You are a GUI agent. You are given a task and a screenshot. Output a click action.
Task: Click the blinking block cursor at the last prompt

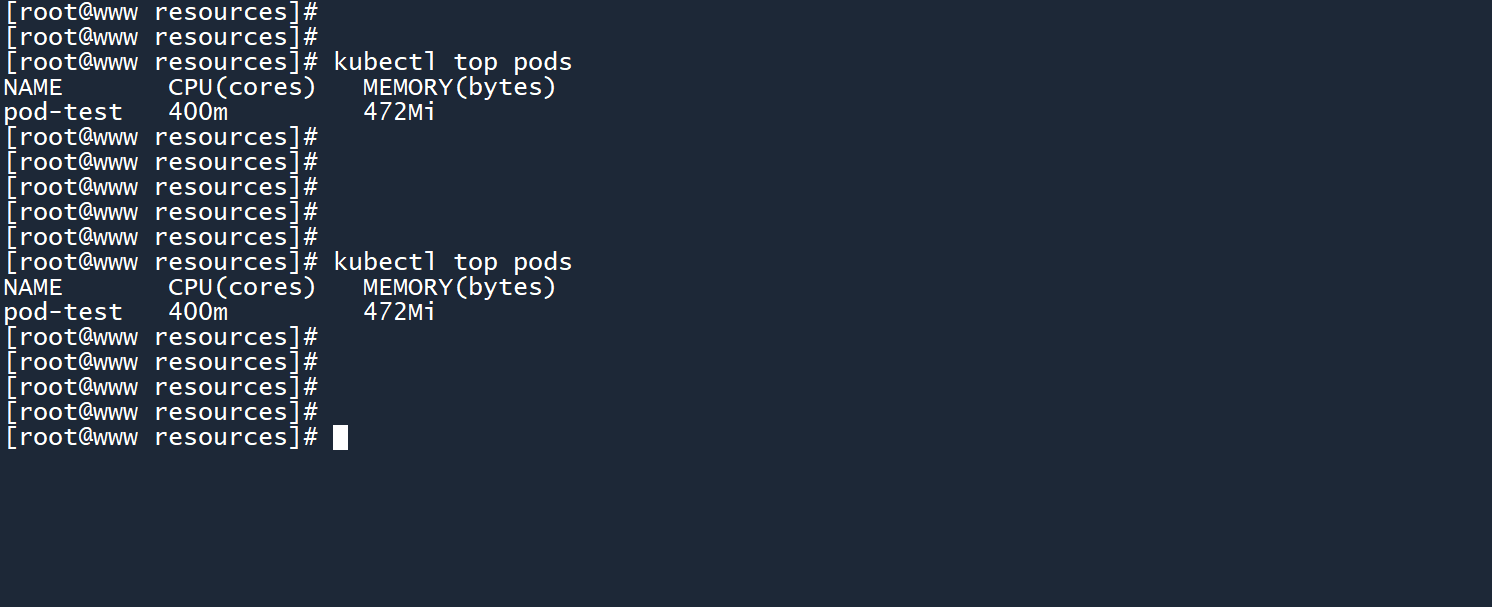tap(341, 437)
